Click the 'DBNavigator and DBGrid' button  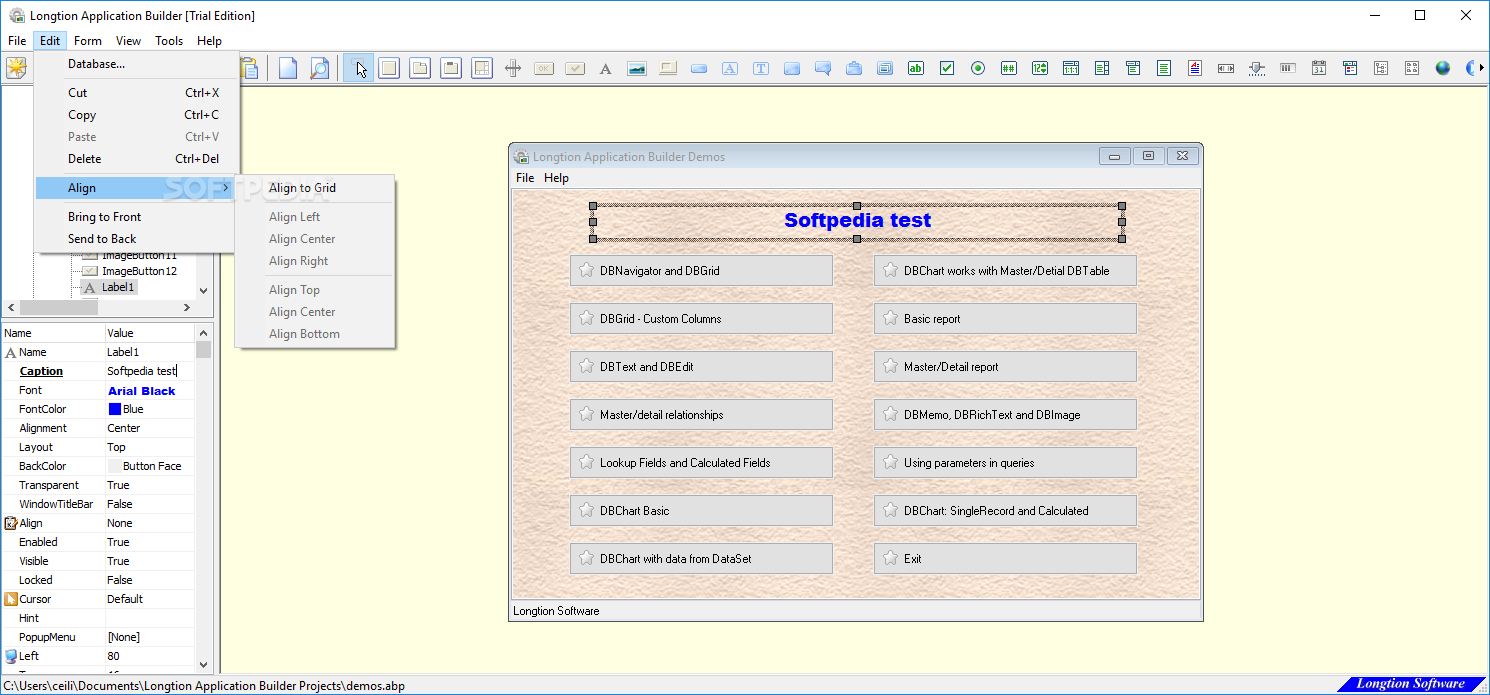tap(701, 271)
